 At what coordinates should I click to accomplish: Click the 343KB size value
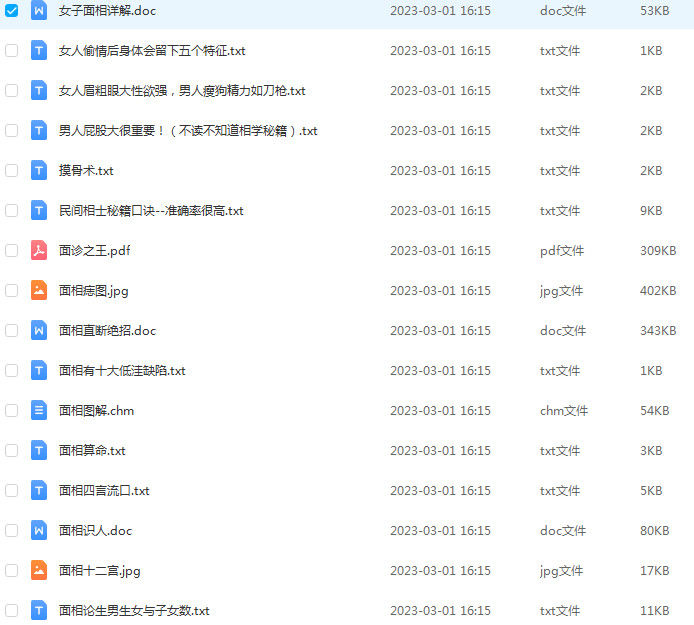coord(658,331)
